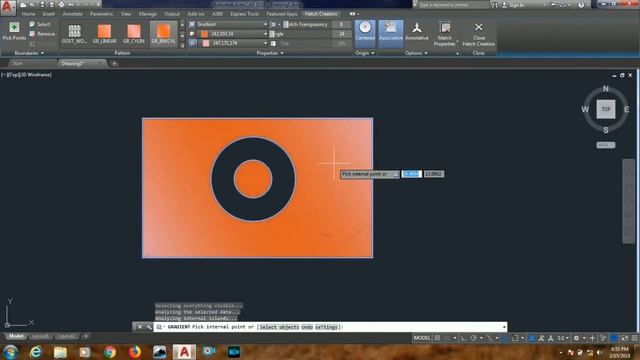The width and height of the screenshot is (640, 360).
Task: Click the seTtings command line option
Action: click(327, 327)
